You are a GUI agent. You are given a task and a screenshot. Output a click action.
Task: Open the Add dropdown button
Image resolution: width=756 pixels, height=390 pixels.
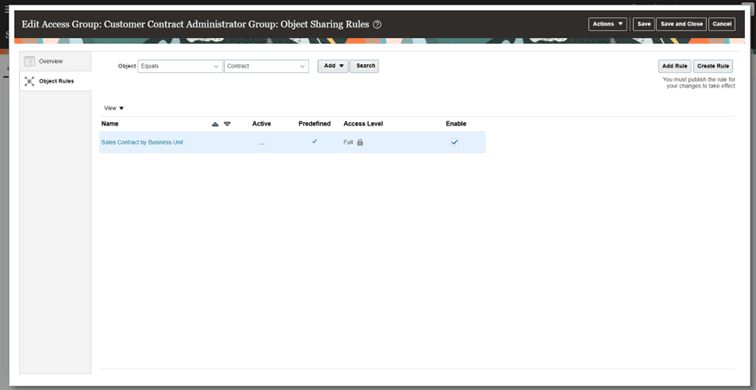[x=333, y=66]
